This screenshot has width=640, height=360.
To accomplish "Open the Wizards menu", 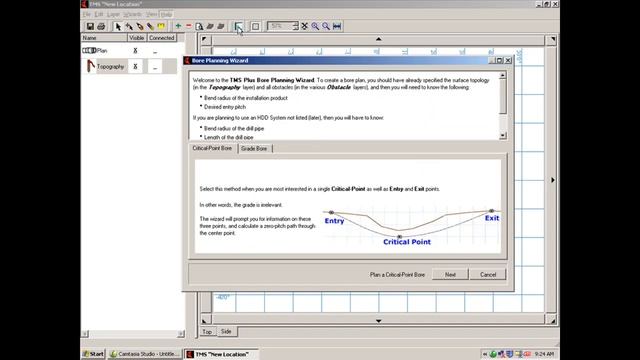I will point(132,14).
